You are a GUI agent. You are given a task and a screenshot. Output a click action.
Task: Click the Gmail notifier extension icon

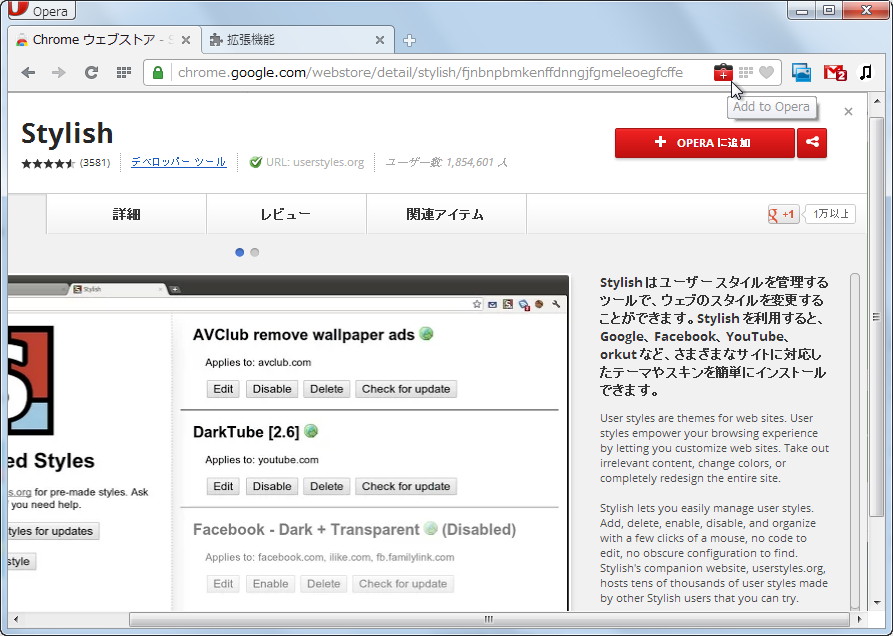pyautogui.click(x=834, y=72)
